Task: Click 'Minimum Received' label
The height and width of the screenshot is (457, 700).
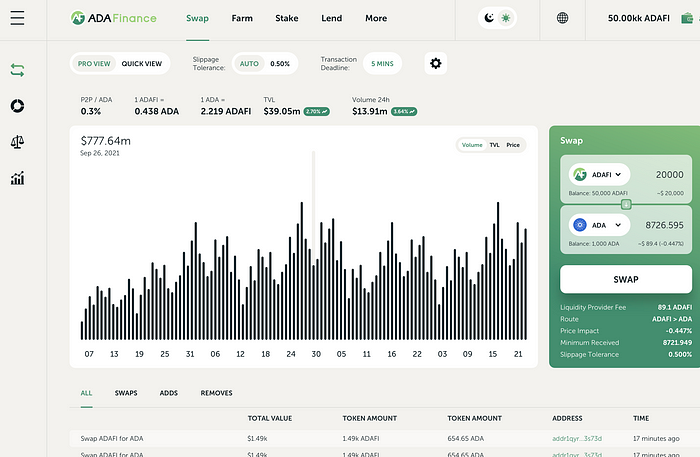Action: (x=589, y=343)
